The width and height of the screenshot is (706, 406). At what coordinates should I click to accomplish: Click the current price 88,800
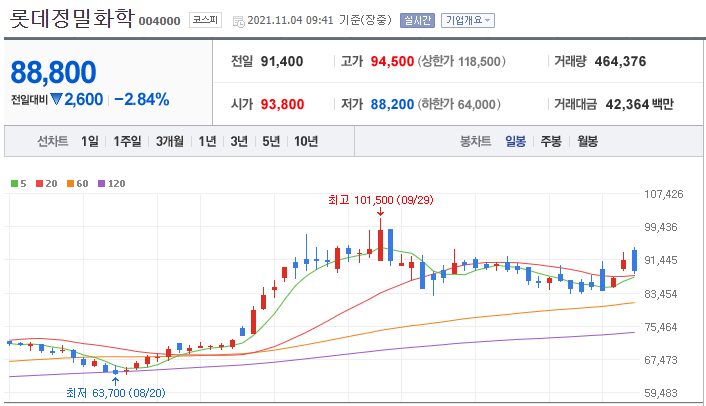click(54, 72)
